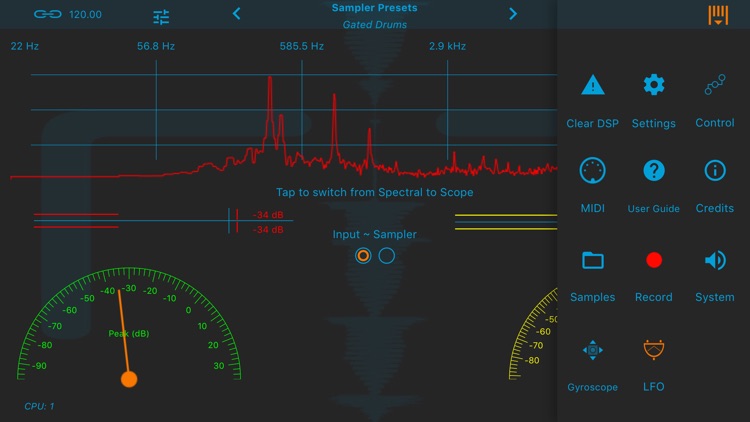Tap the 120.00 tempo value
Image resolution: width=750 pixels, height=422 pixels.
pyautogui.click(x=85, y=14)
